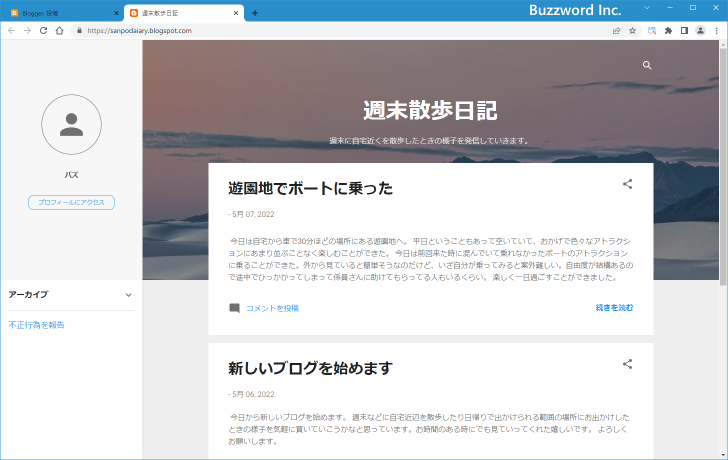Open the side panel icon

[684, 31]
